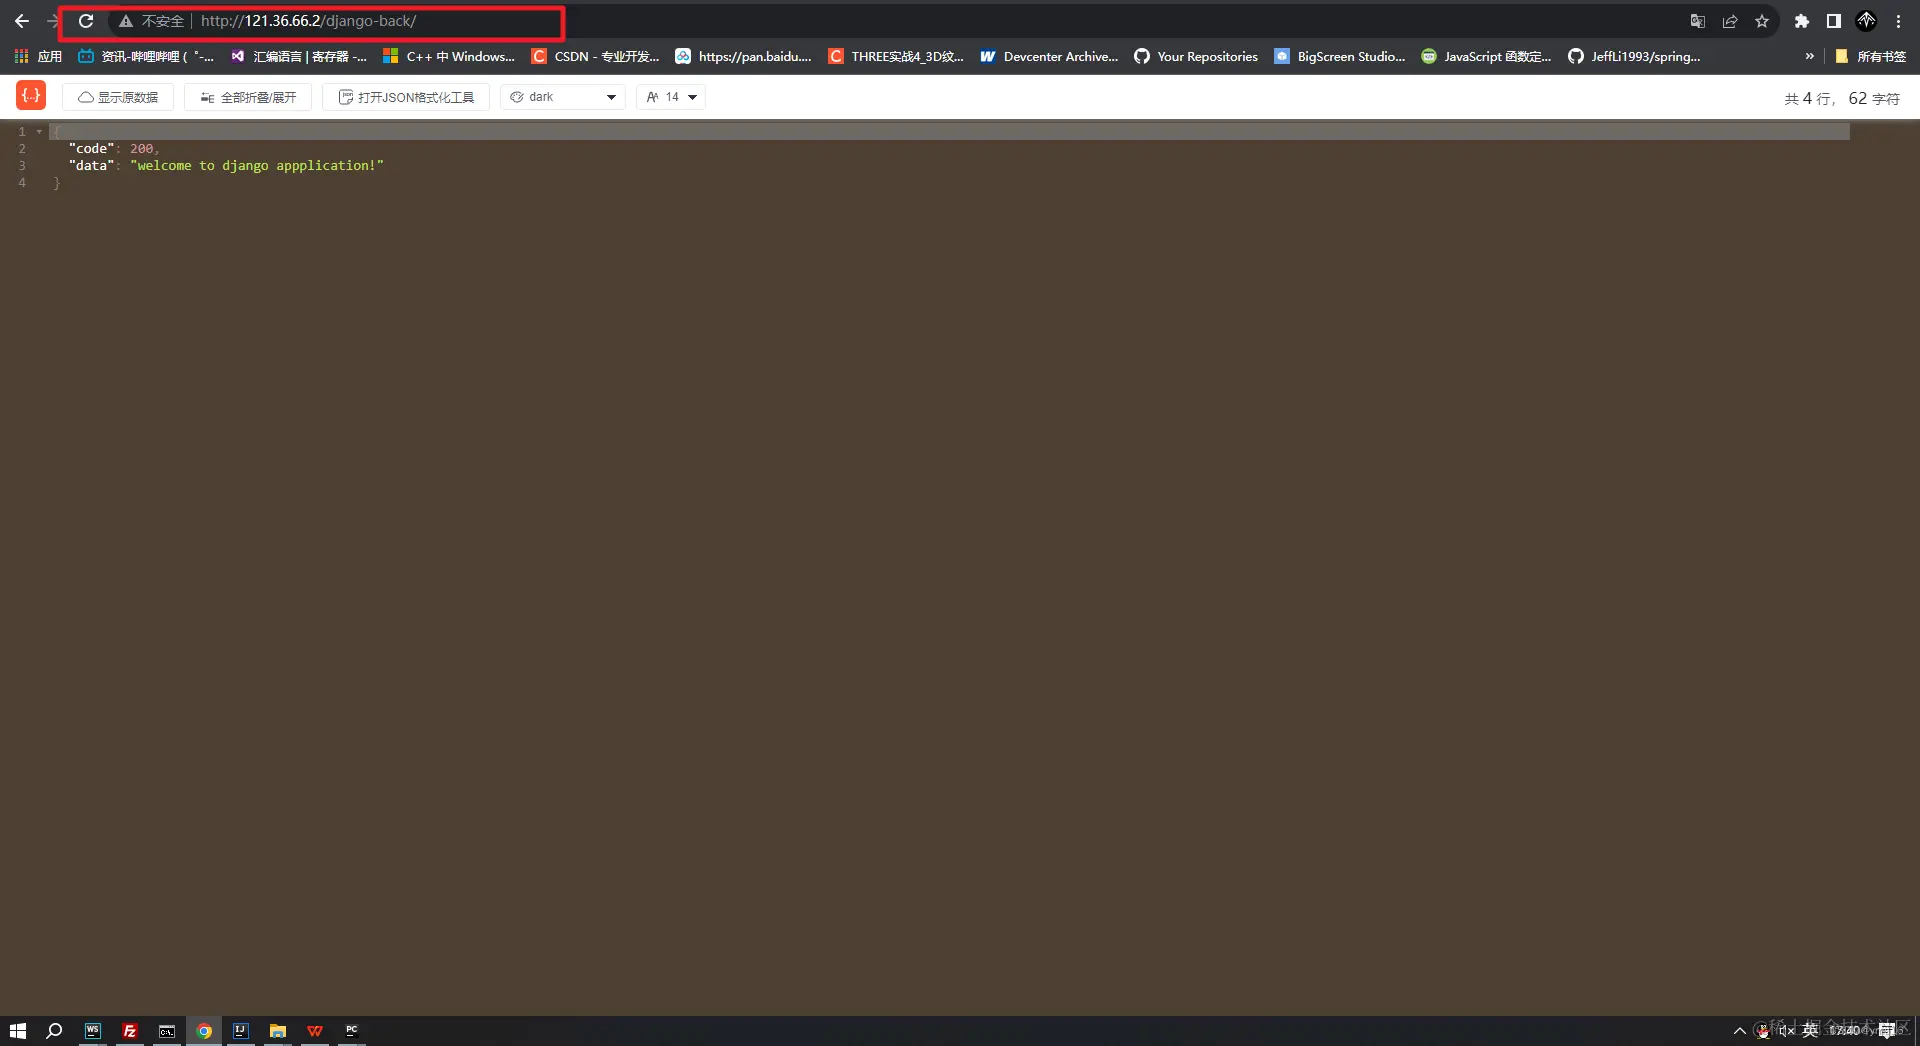Open the 所有书签 all bookmarks folder
The height and width of the screenshot is (1046, 1920).
click(1870, 56)
